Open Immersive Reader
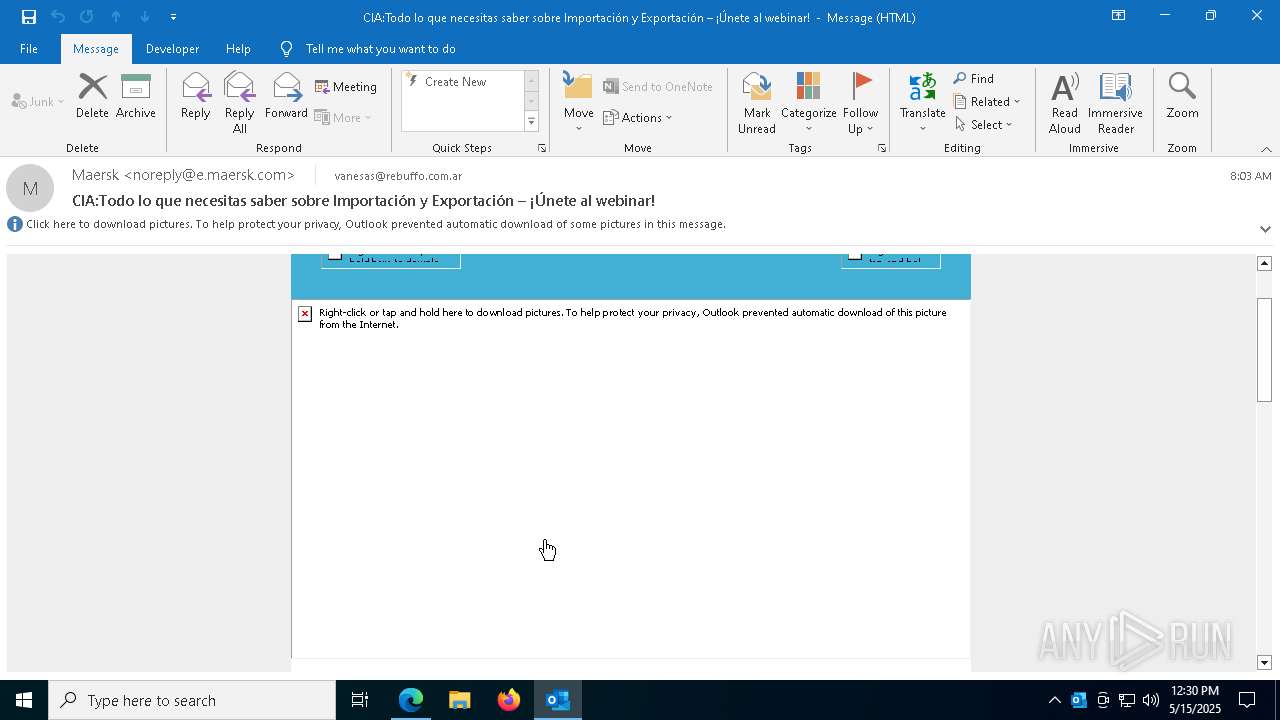Screen dimensions: 1280x720 [1115, 103]
